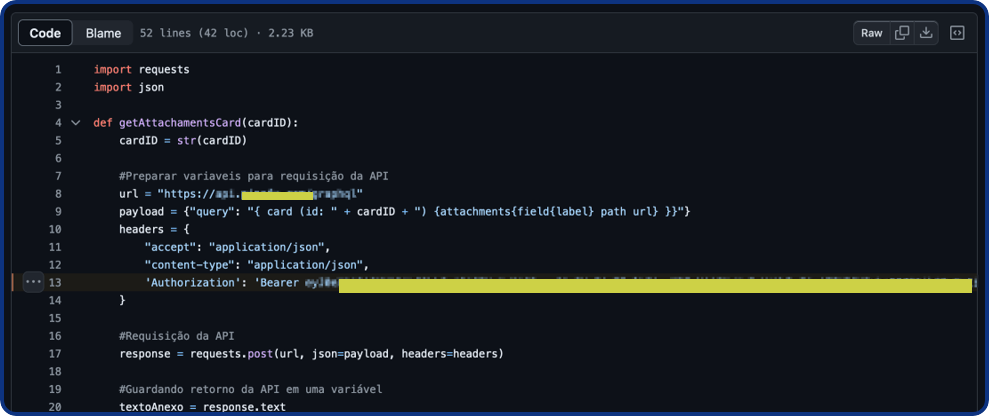Open the symbols panel icon

pos(957,33)
